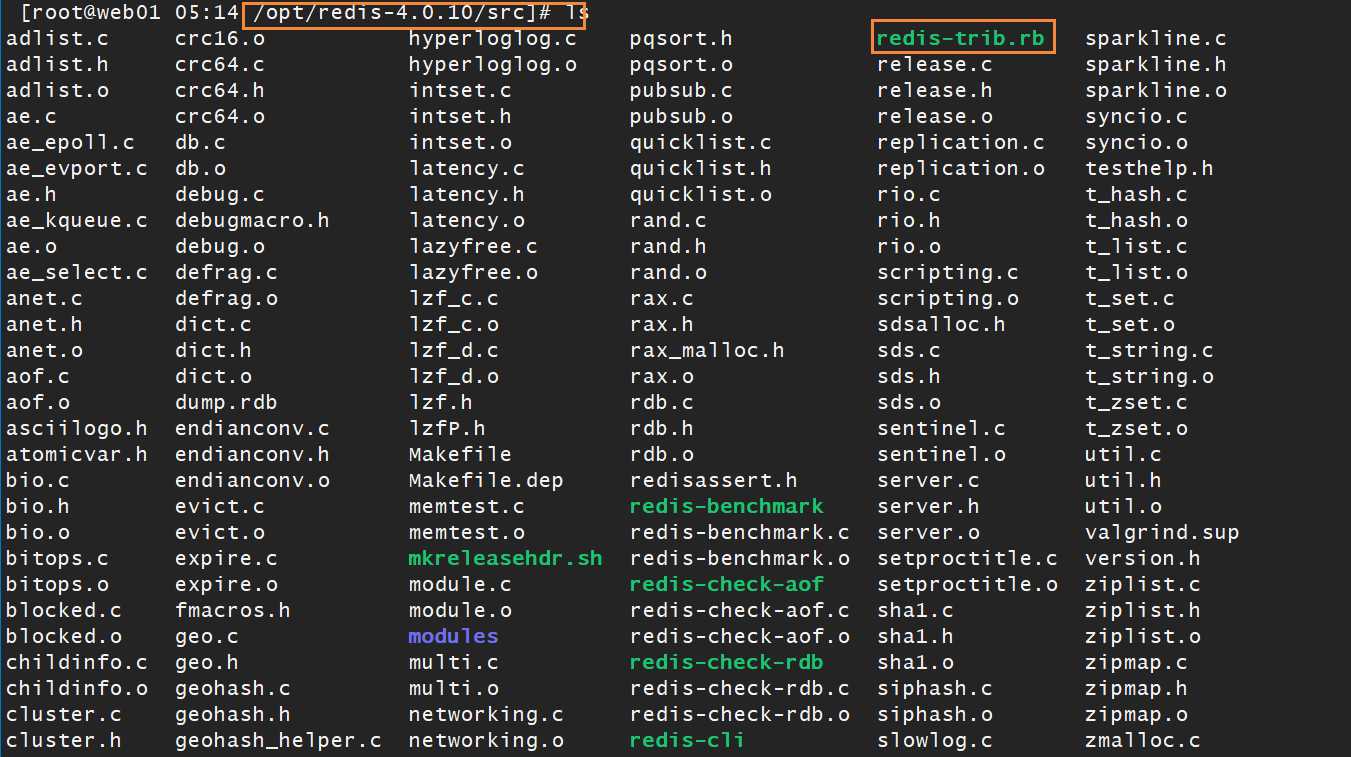Screen dimensions: 1351x757
Task: Click slowlog.c entry
Action: [935, 740]
